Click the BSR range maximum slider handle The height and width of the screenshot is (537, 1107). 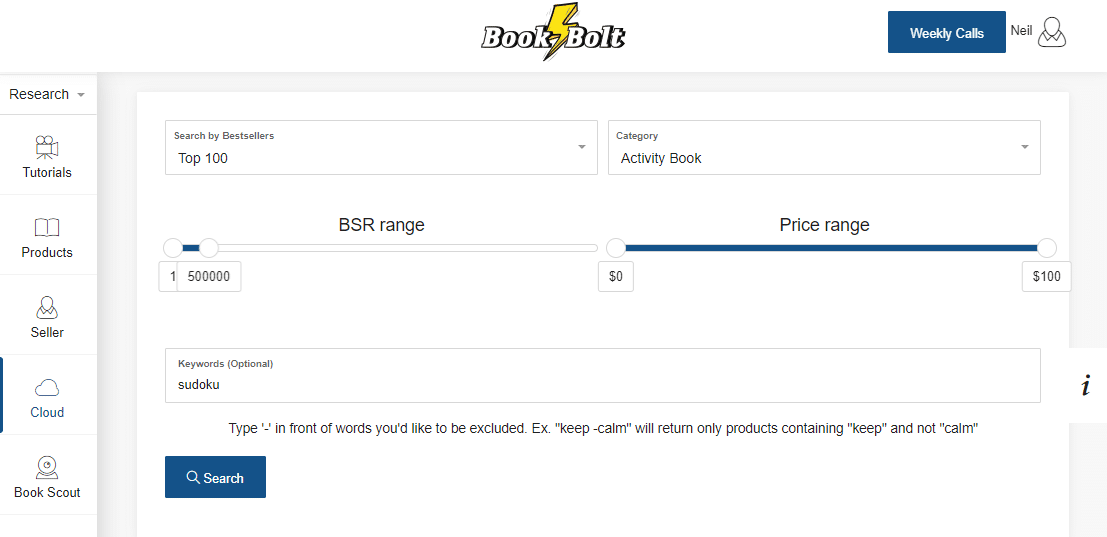click(x=209, y=248)
